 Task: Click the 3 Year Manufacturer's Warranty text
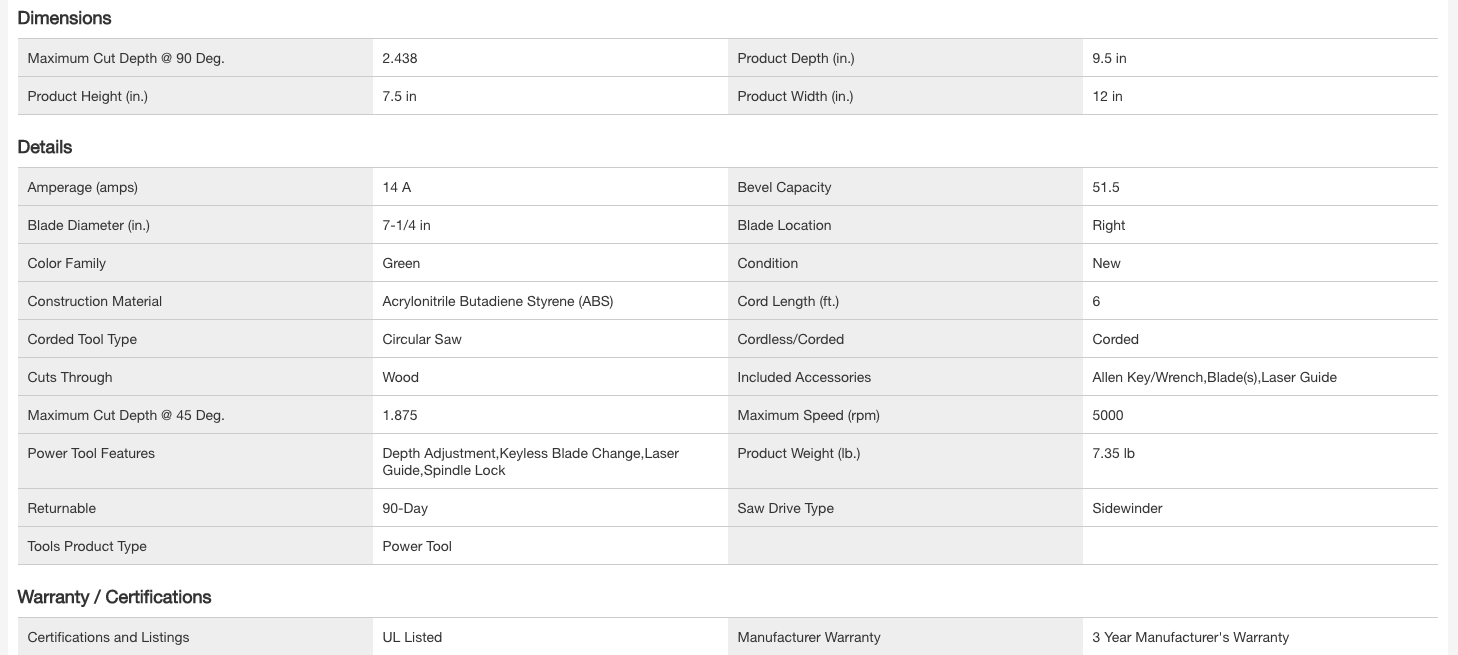tap(1190, 637)
